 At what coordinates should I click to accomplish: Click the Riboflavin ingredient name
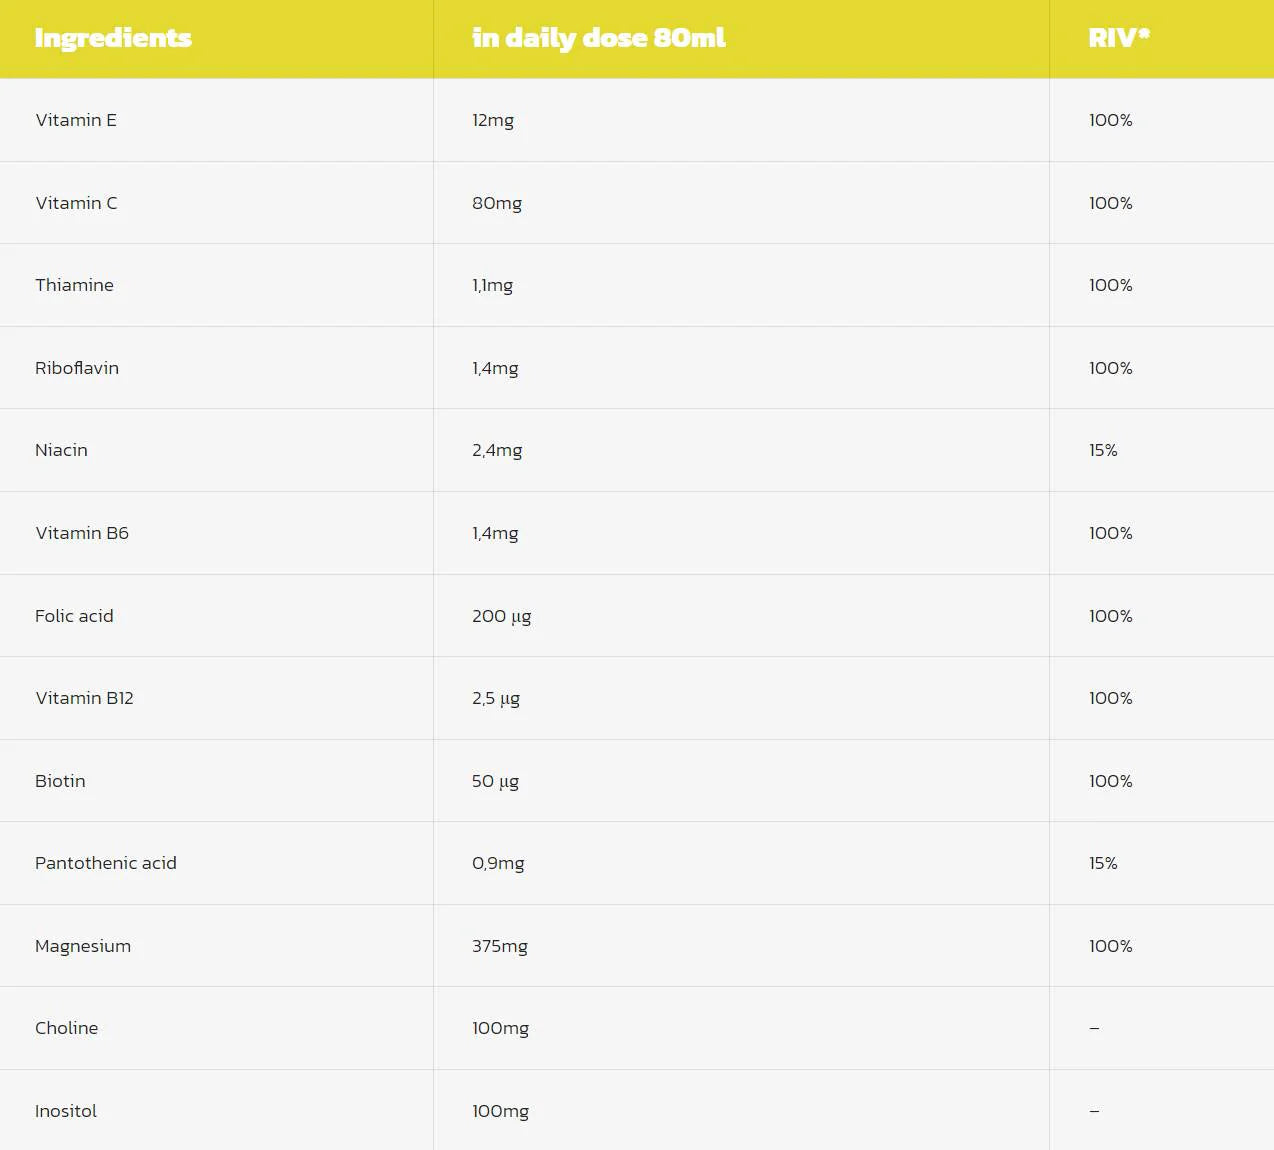(77, 368)
